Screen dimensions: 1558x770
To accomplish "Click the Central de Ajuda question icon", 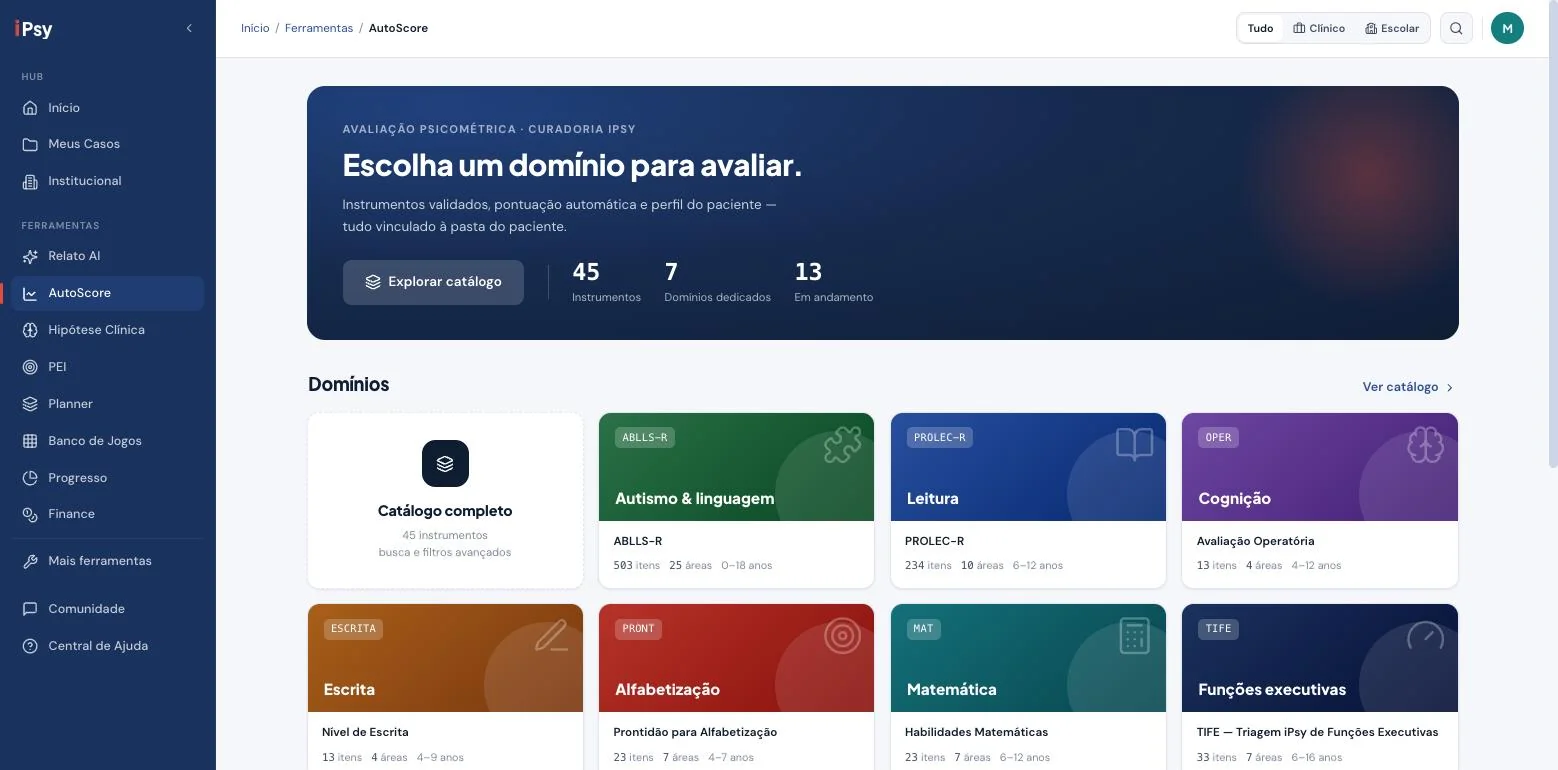I will pos(30,646).
